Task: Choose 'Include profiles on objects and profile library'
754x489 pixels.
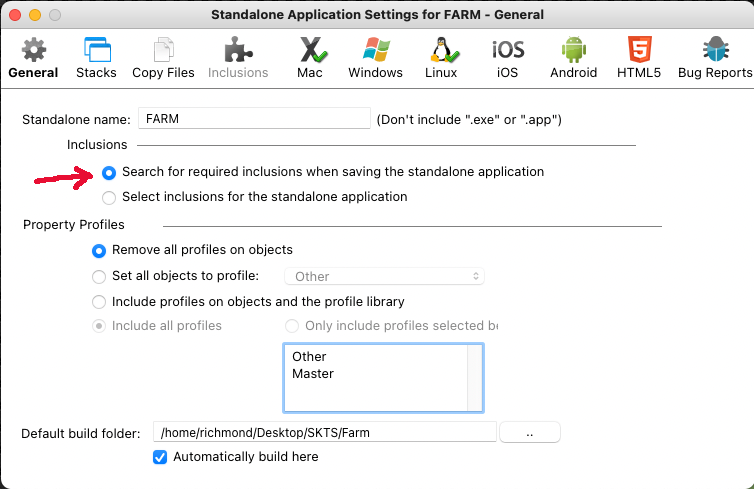Action: click(99, 301)
